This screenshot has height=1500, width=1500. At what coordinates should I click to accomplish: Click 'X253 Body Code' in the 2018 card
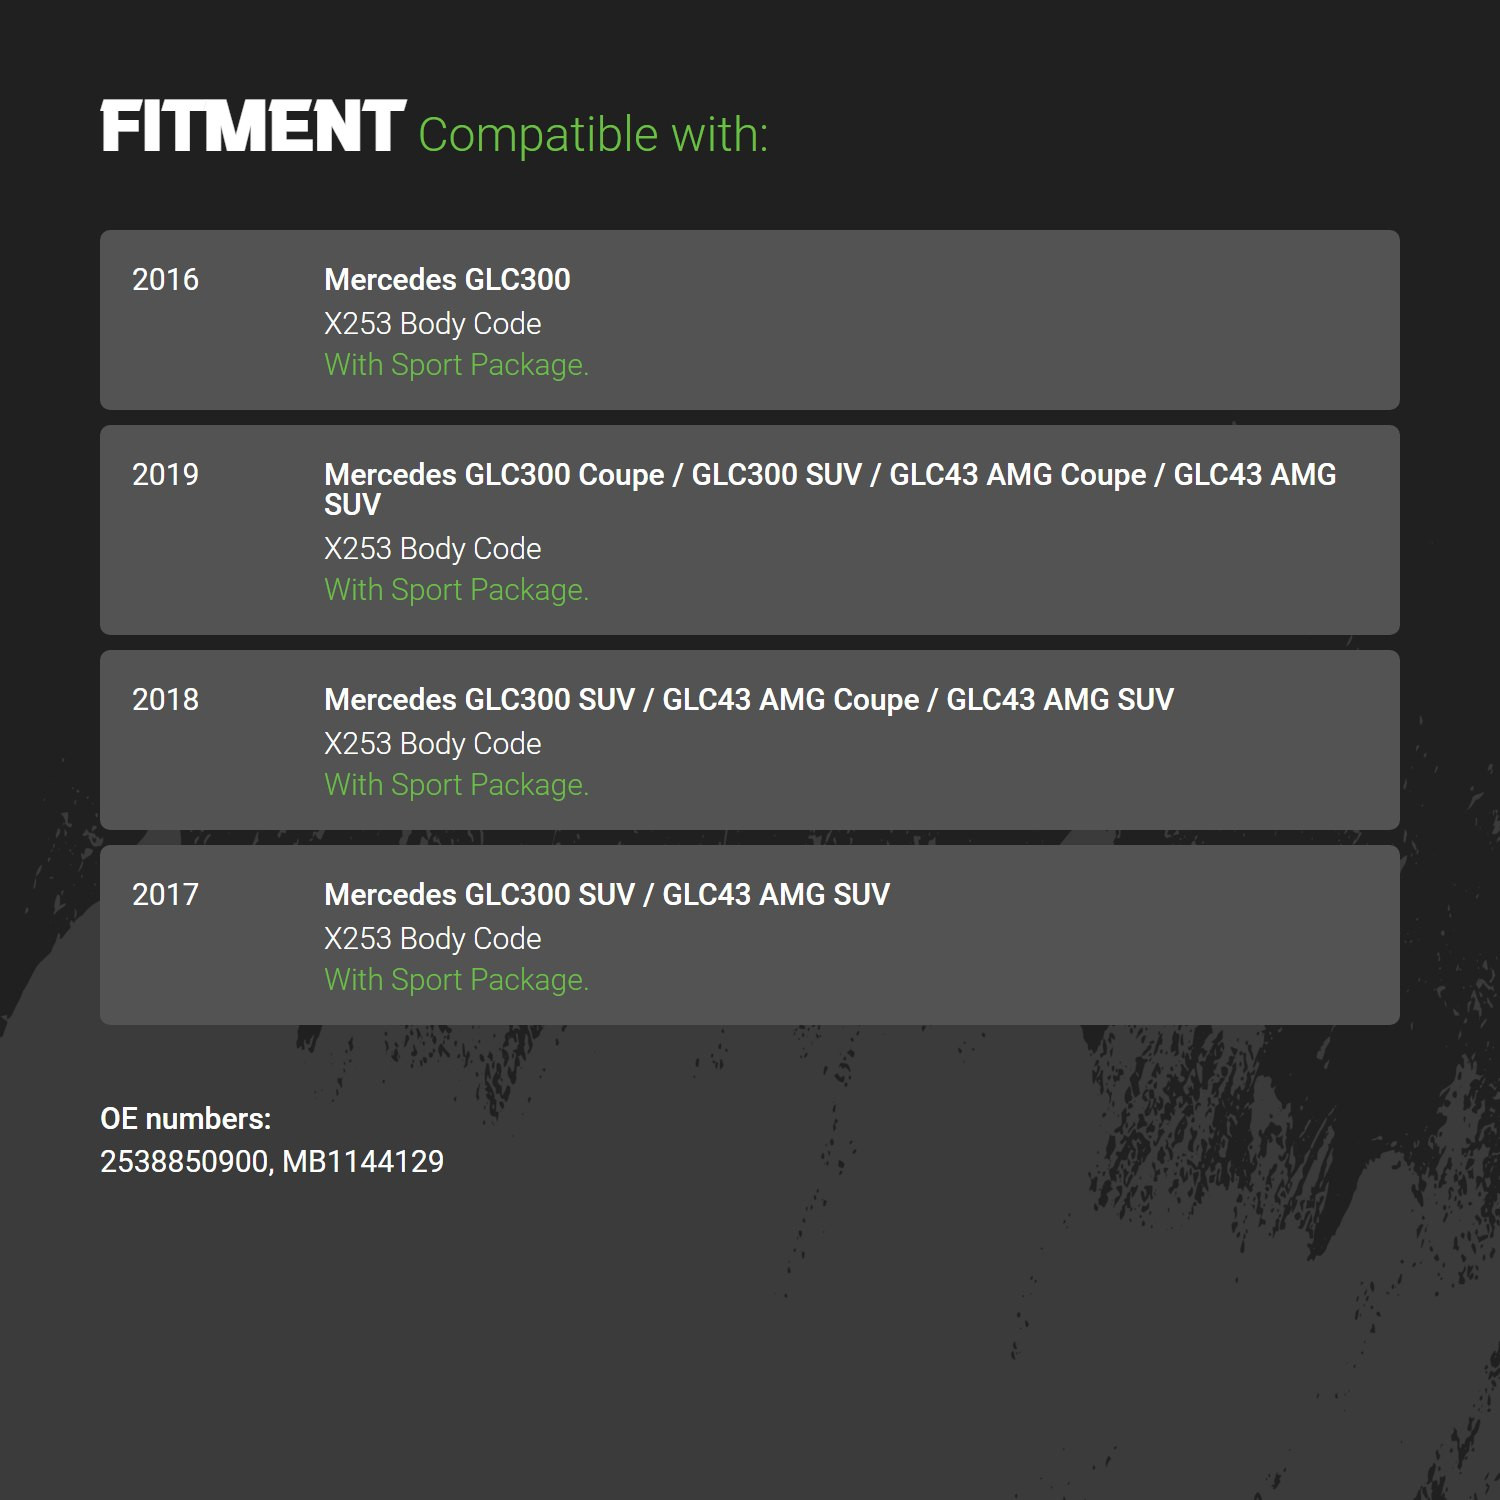[433, 744]
